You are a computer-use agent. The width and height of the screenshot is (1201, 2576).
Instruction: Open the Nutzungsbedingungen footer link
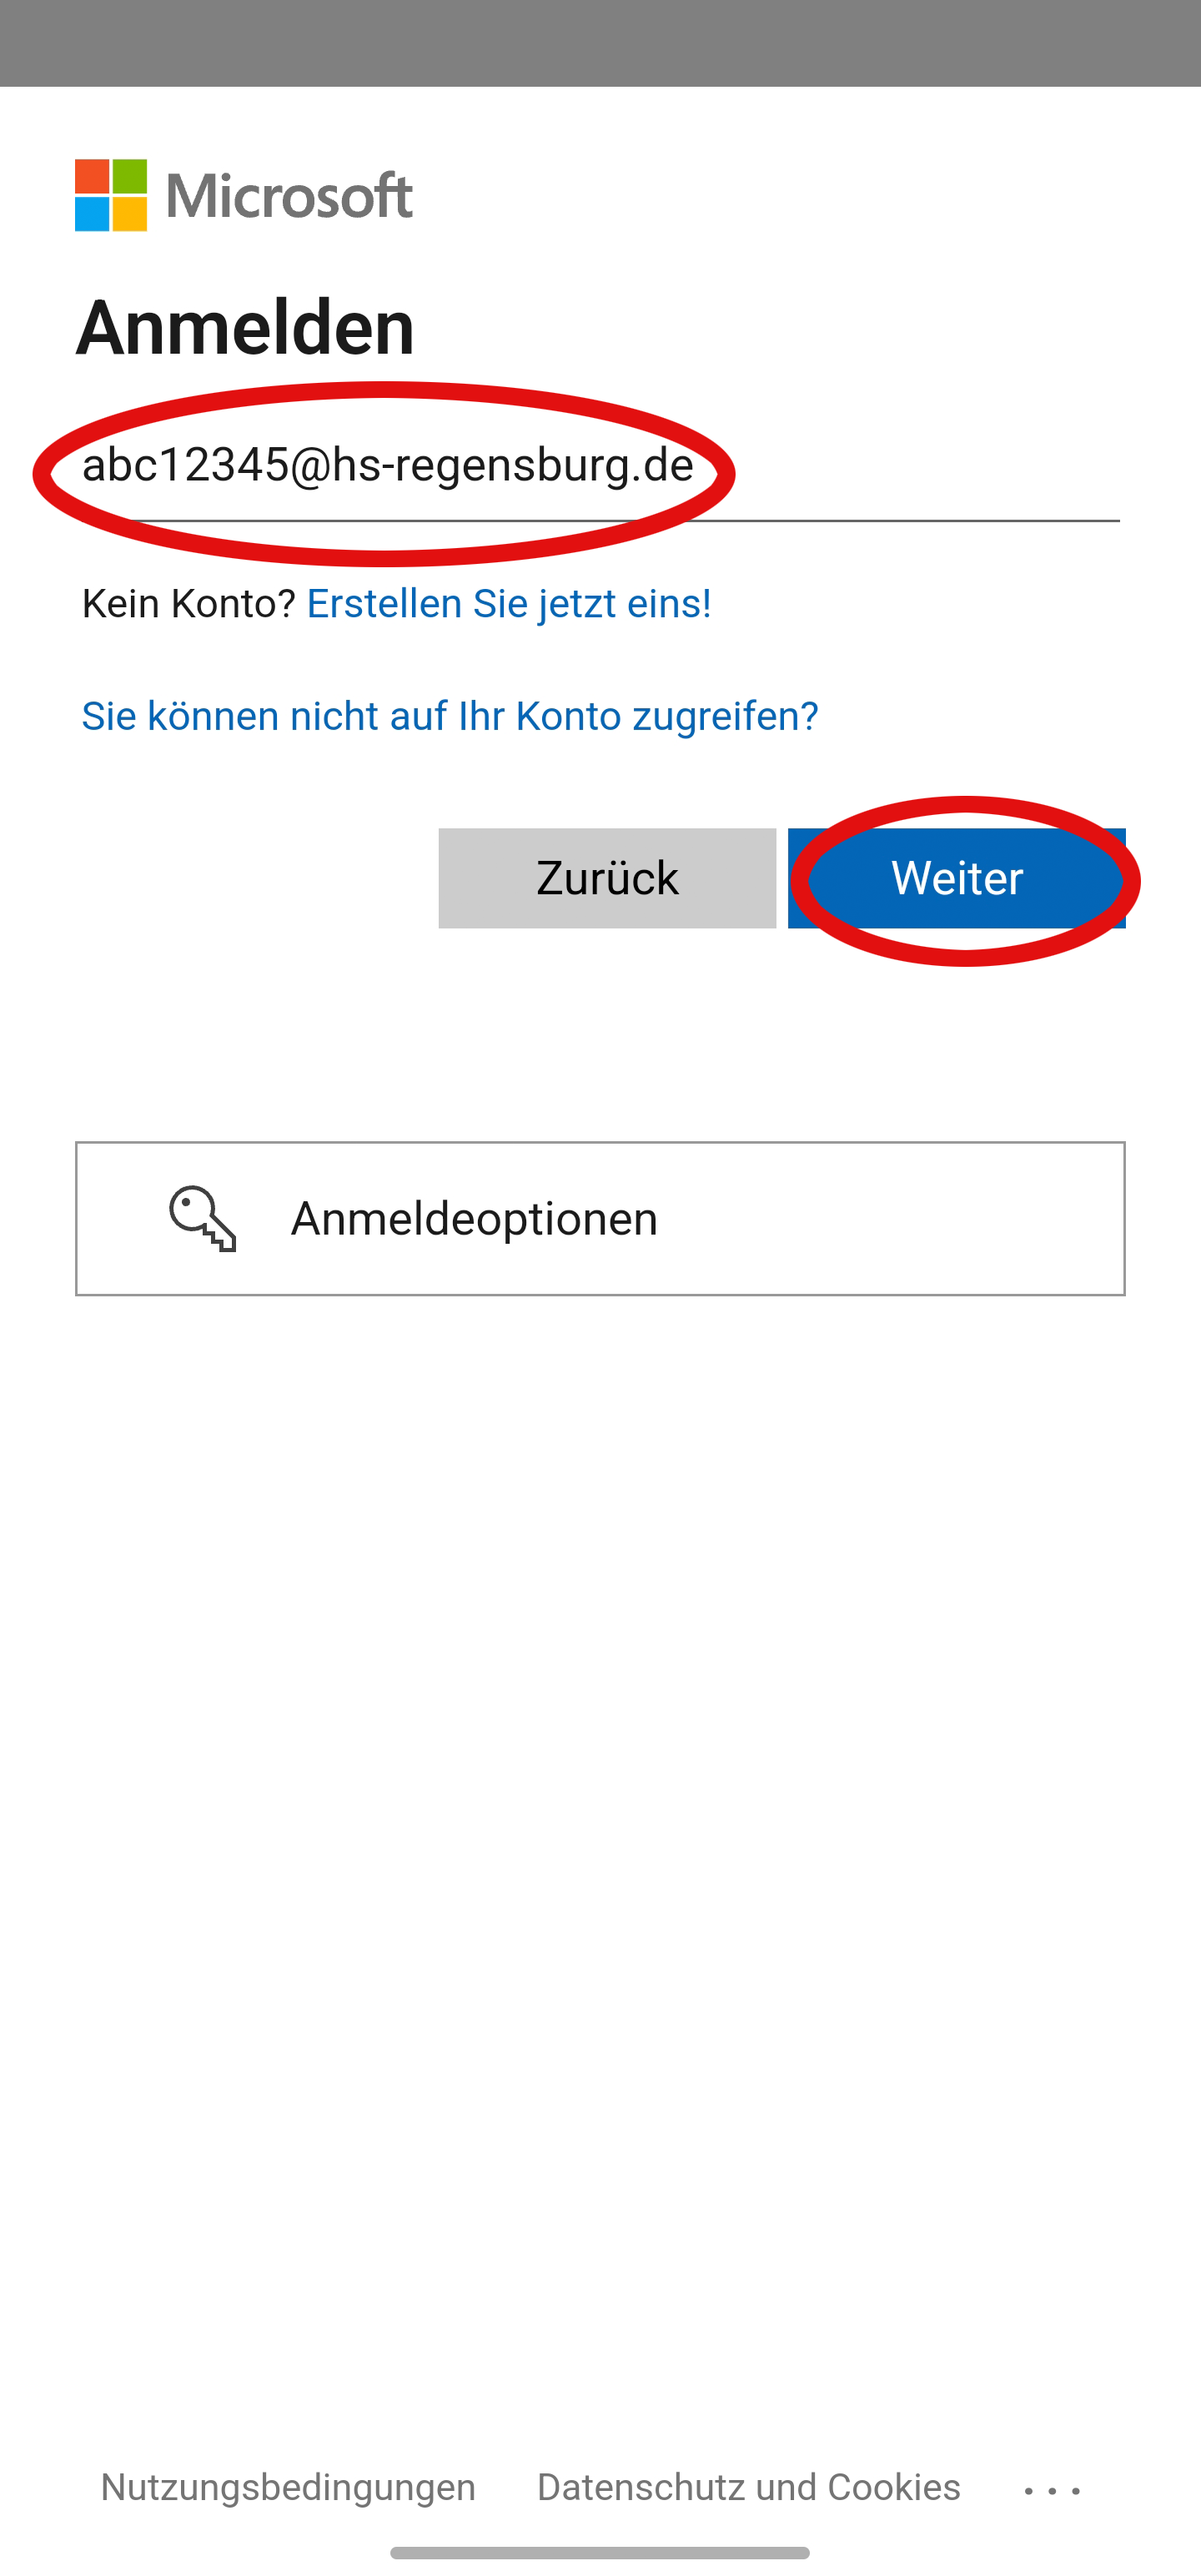288,2487
